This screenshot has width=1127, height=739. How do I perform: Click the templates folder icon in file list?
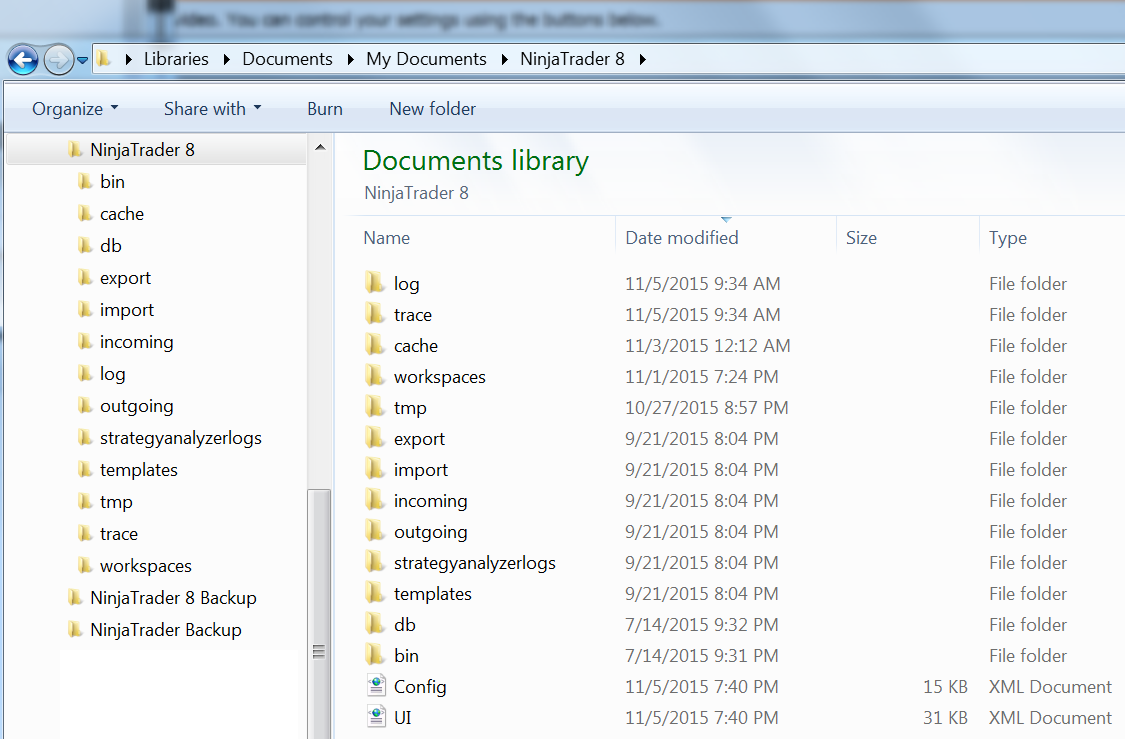(374, 592)
